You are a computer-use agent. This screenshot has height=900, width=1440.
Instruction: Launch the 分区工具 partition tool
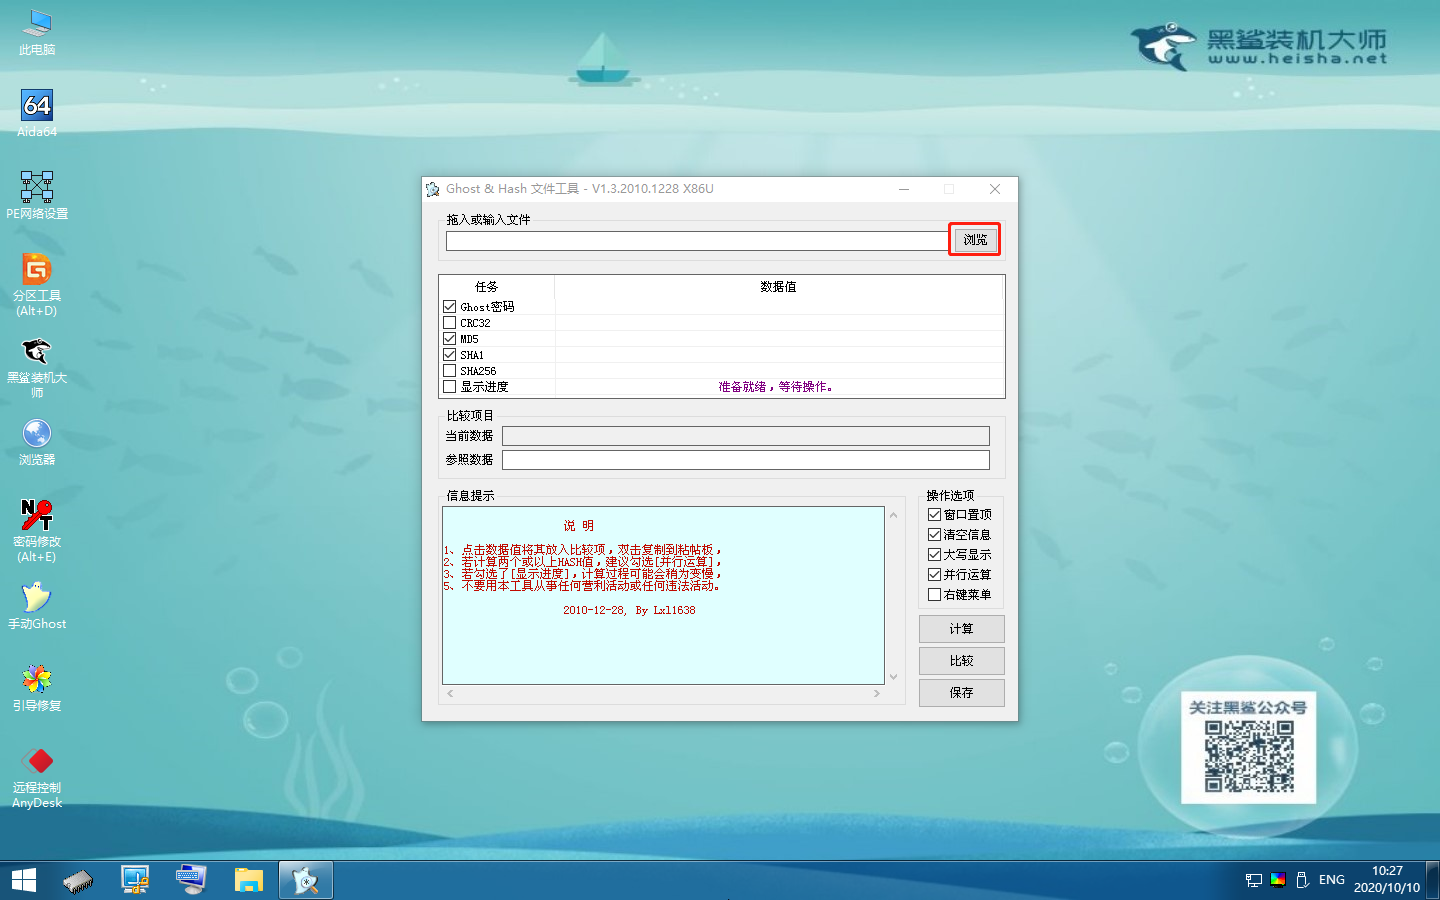36,270
